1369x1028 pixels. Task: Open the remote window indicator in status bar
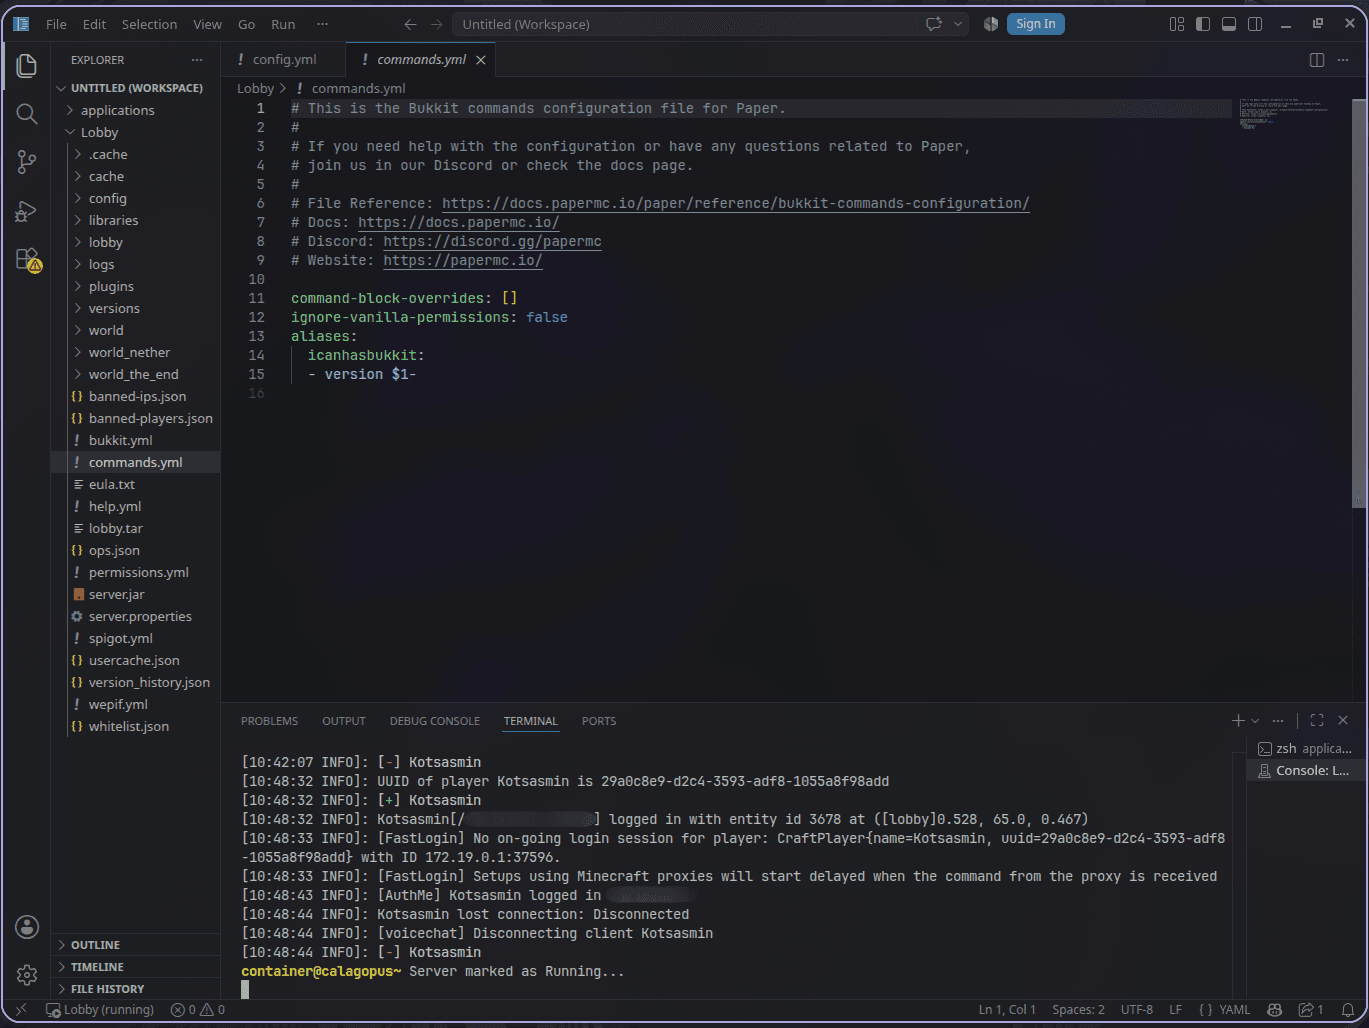coord(21,1010)
